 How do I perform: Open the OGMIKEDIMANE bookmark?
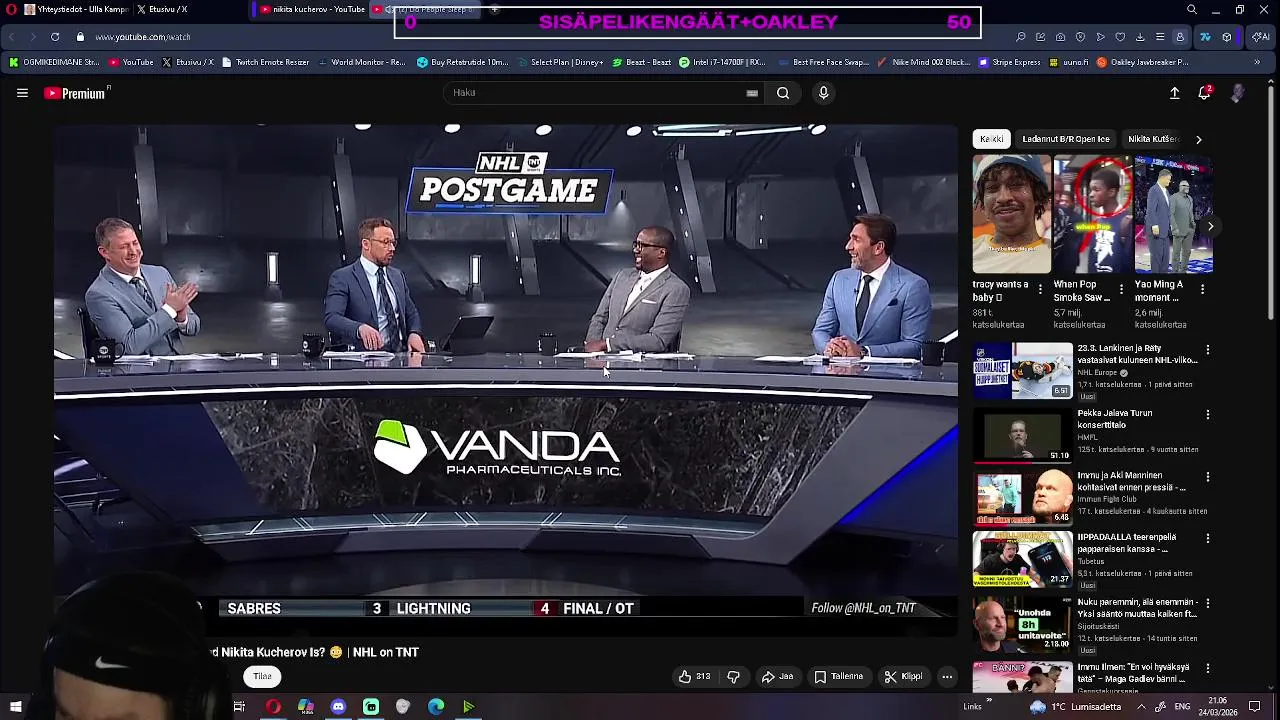coord(54,62)
